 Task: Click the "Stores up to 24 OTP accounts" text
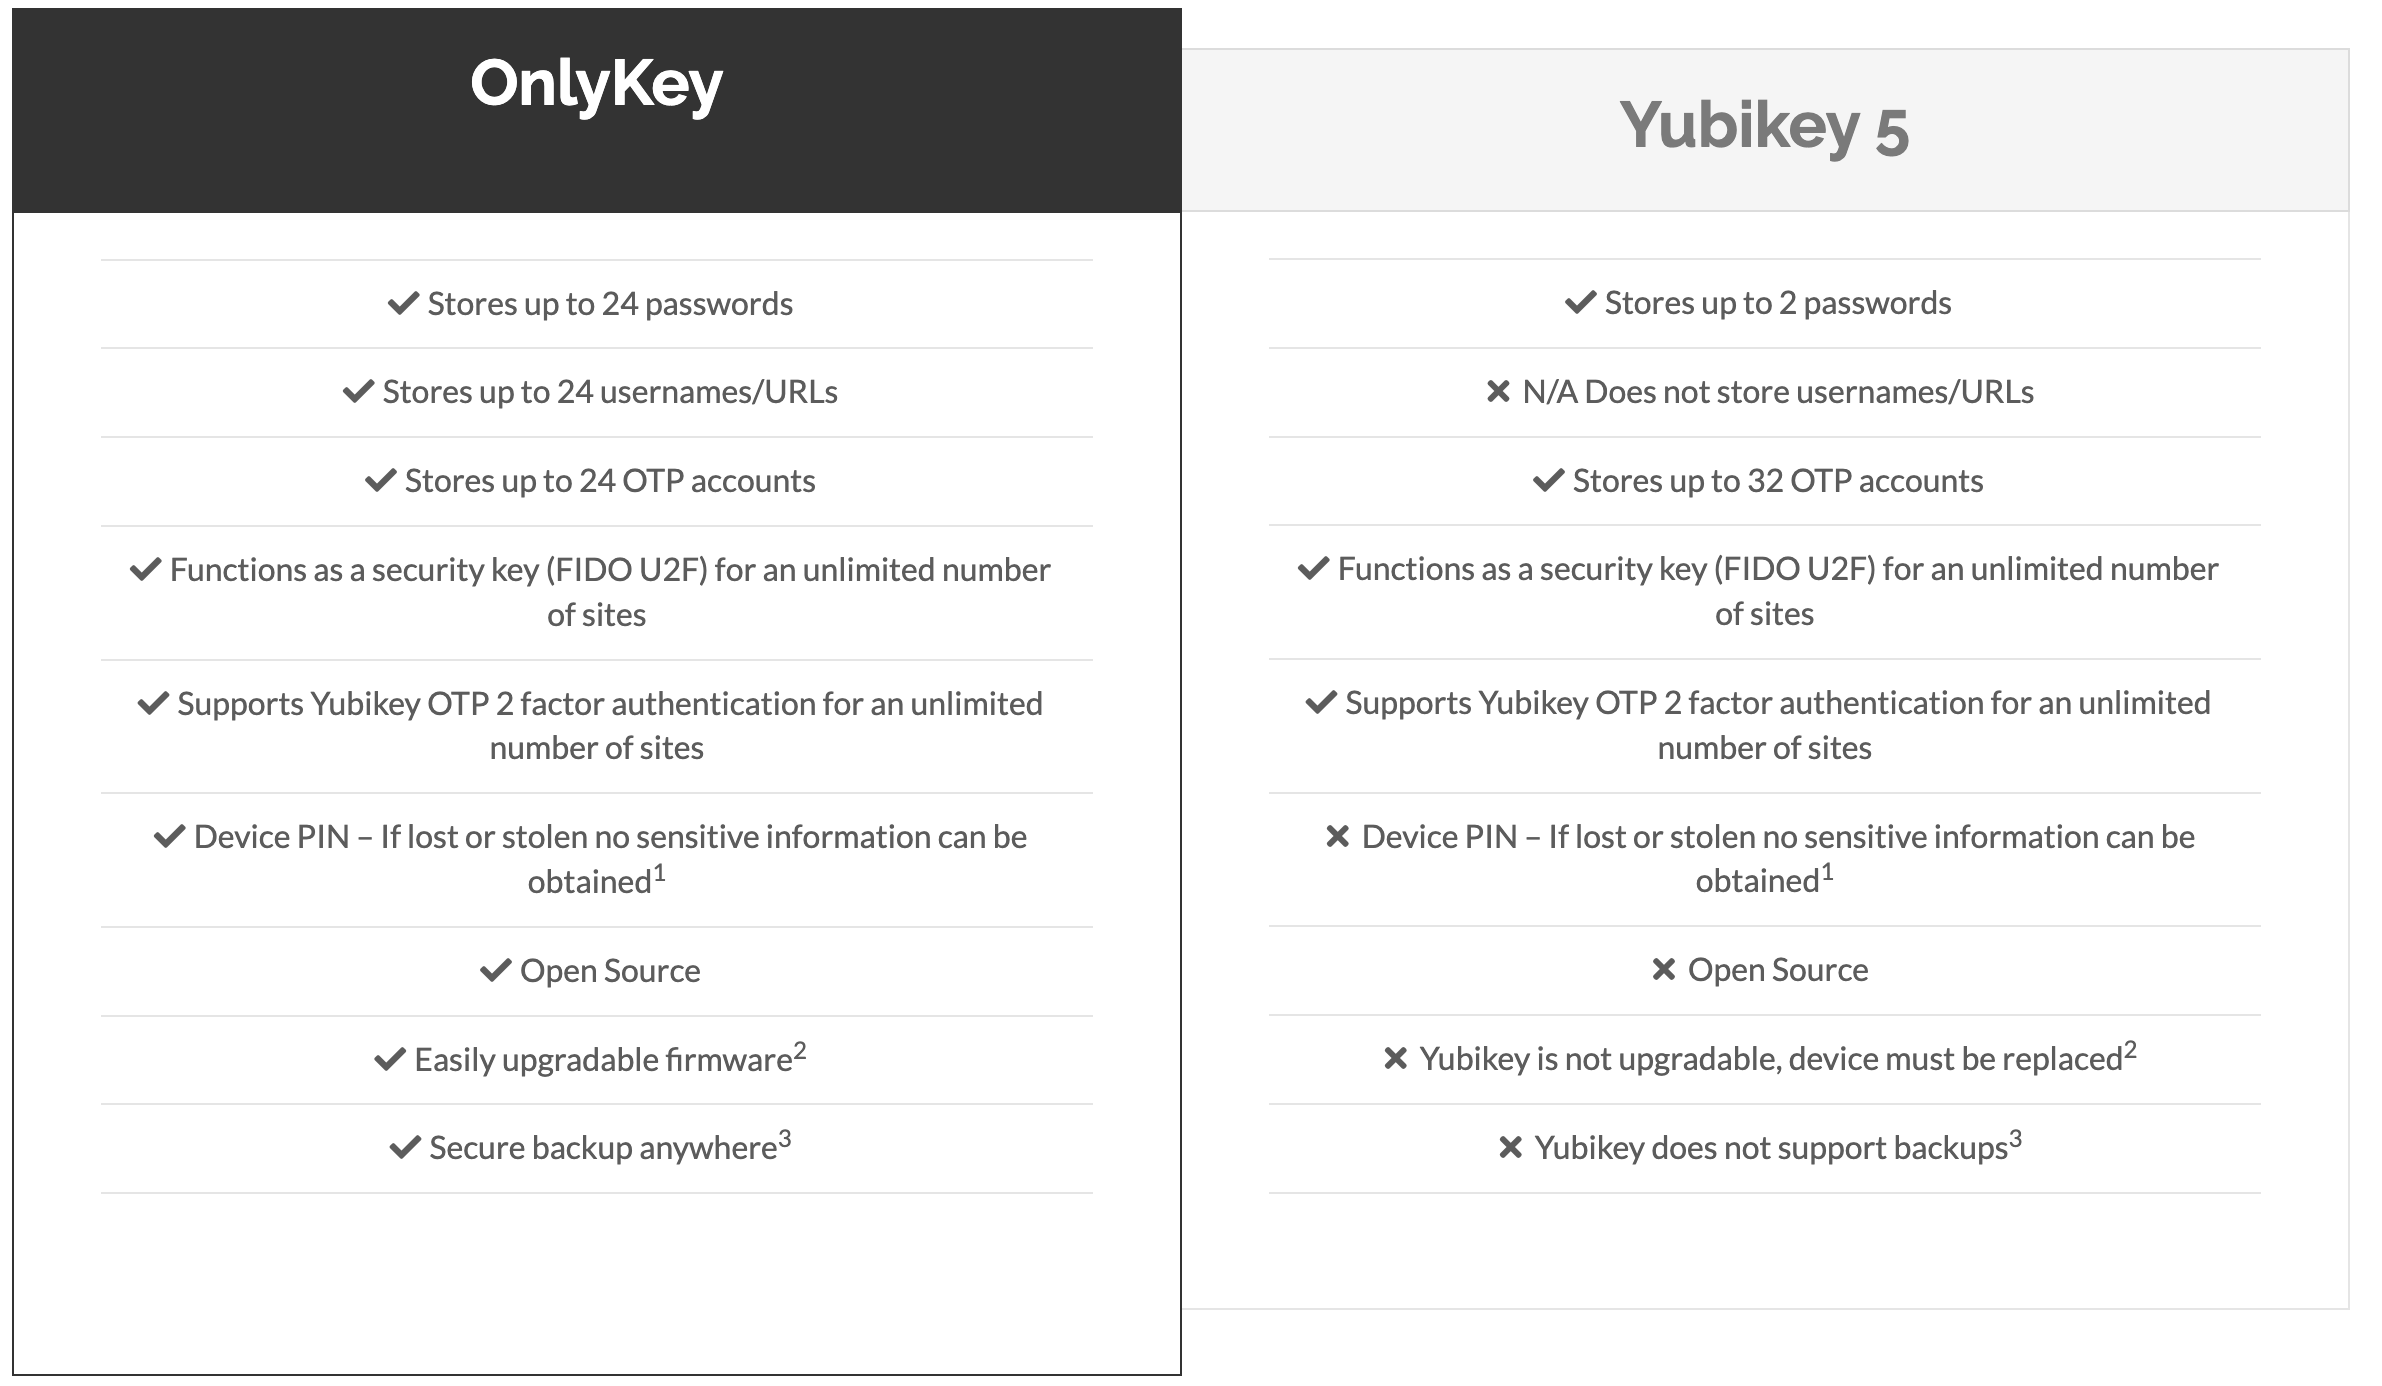point(610,481)
